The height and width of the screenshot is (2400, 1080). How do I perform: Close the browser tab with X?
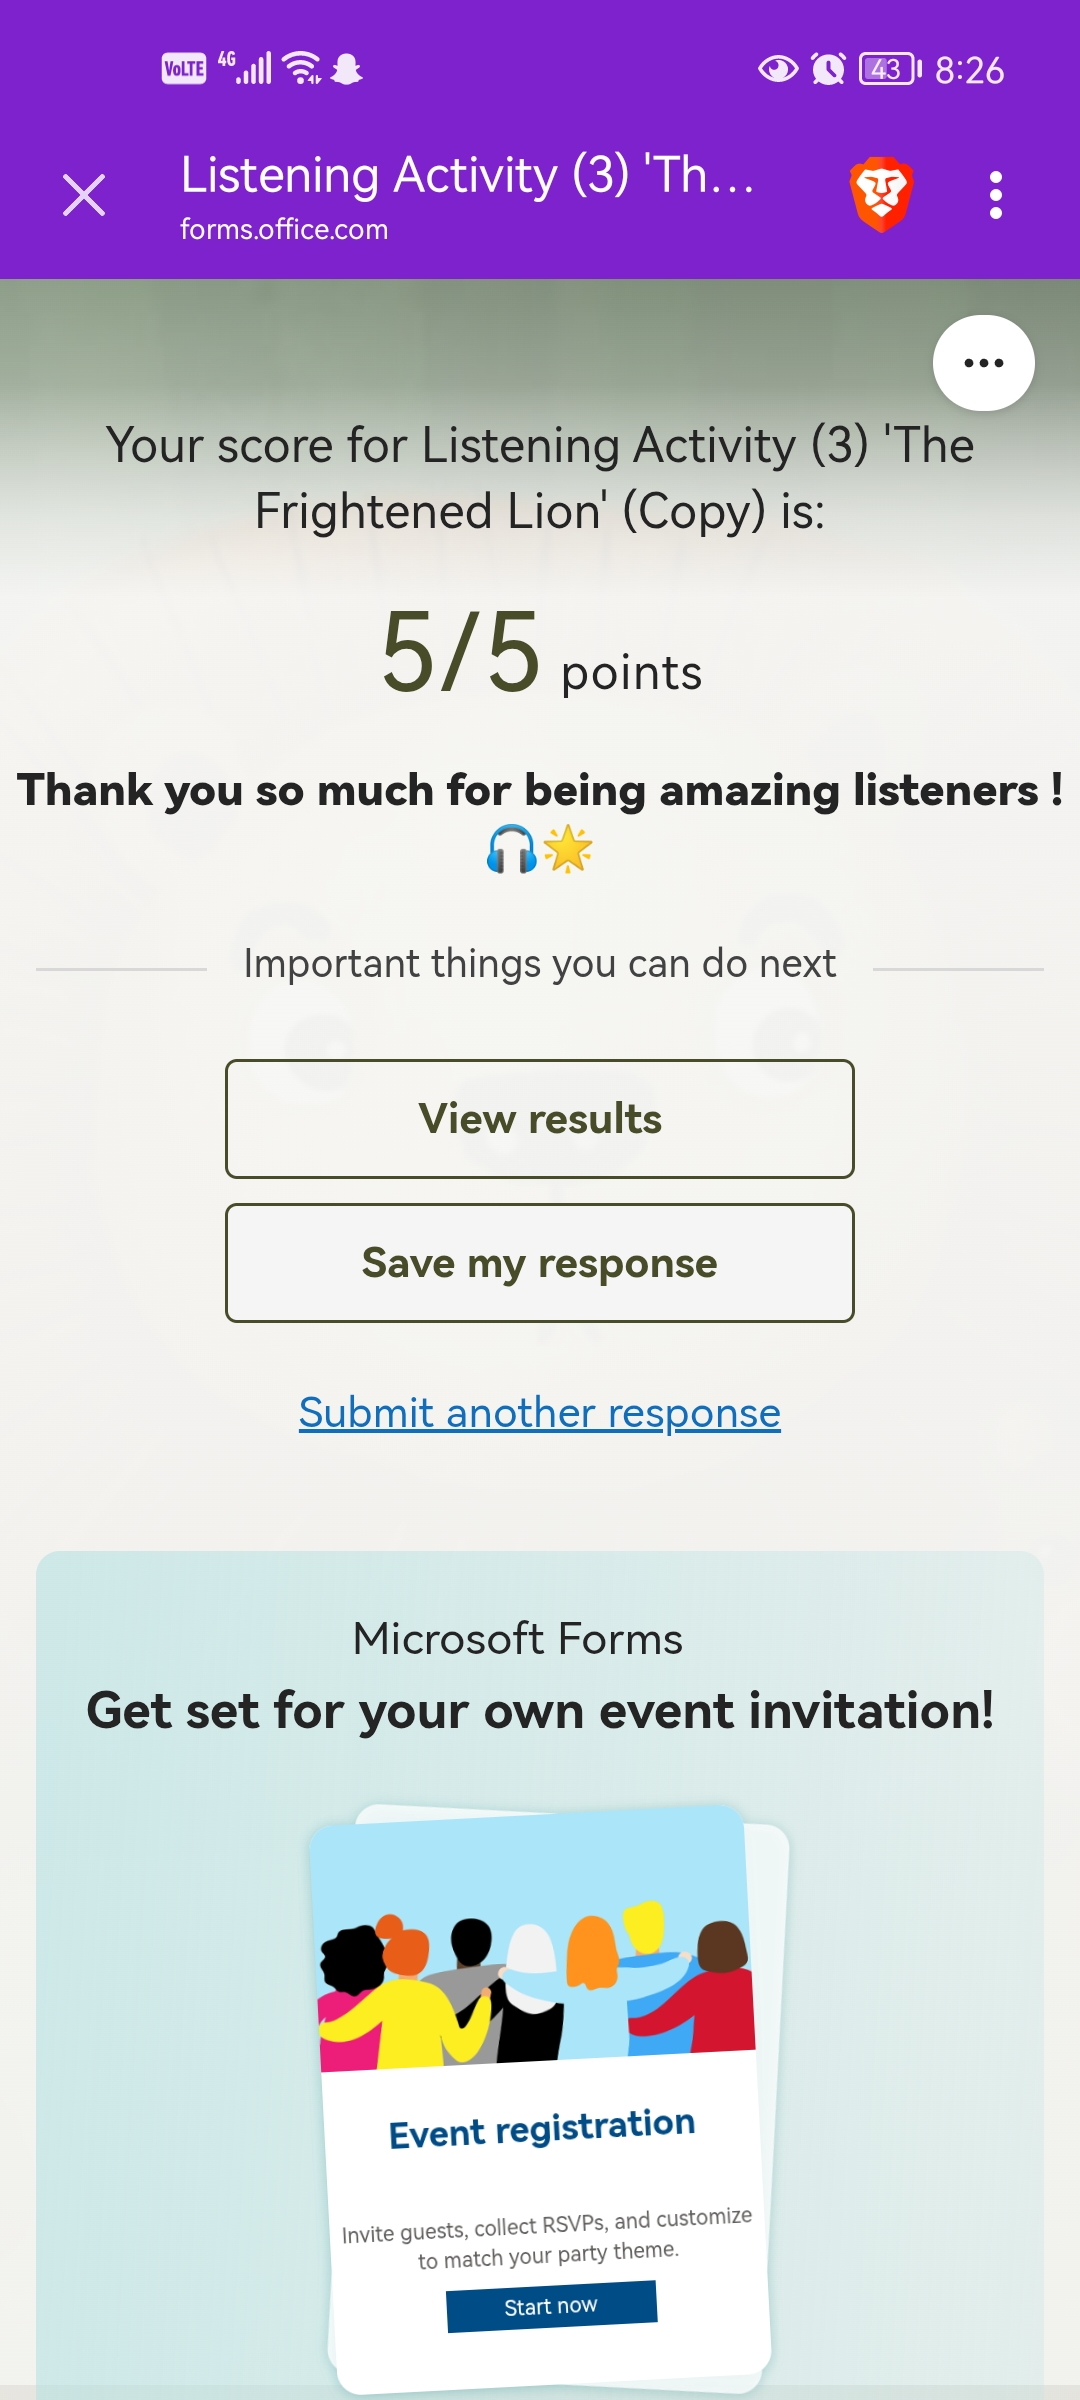tap(84, 195)
